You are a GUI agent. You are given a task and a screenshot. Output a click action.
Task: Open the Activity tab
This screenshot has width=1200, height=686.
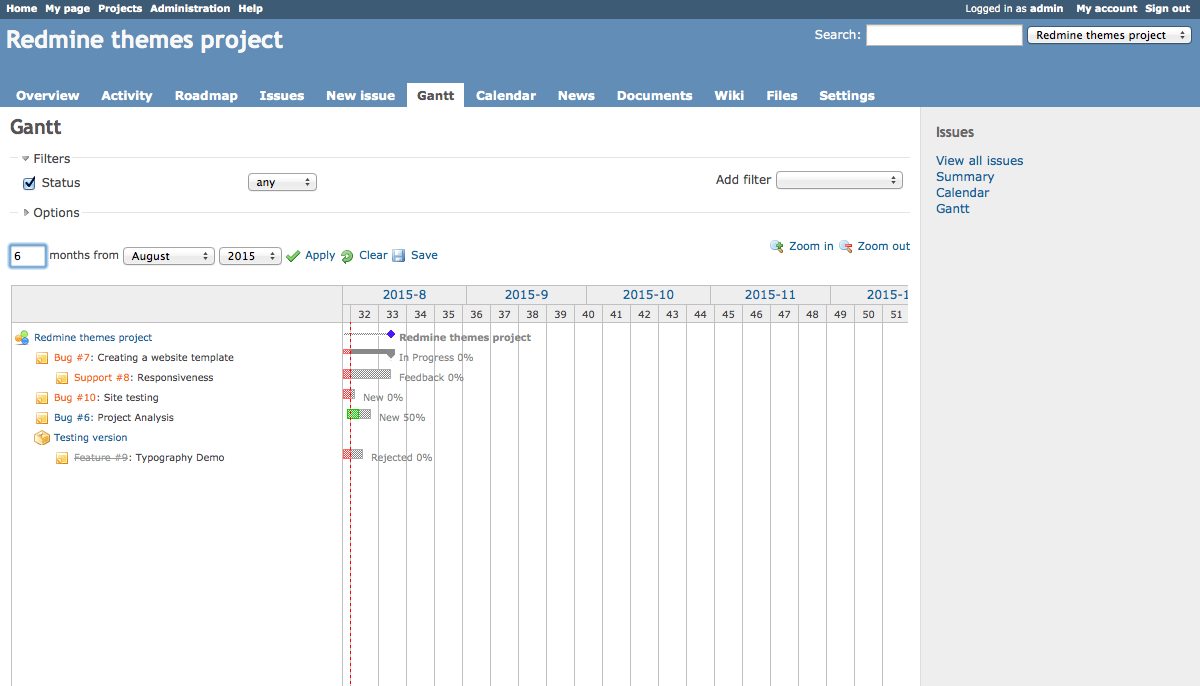(x=127, y=96)
